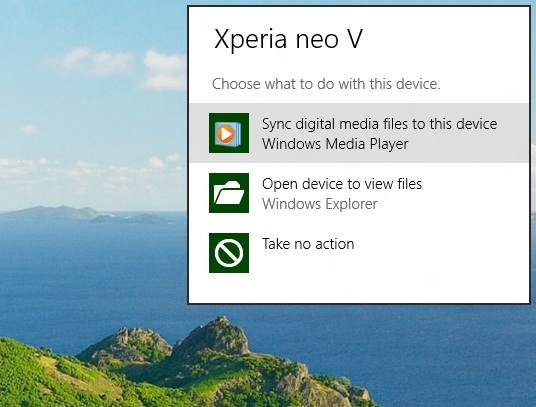Click the orange play button in media icon
The width and height of the screenshot is (536, 407).
(x=226, y=134)
